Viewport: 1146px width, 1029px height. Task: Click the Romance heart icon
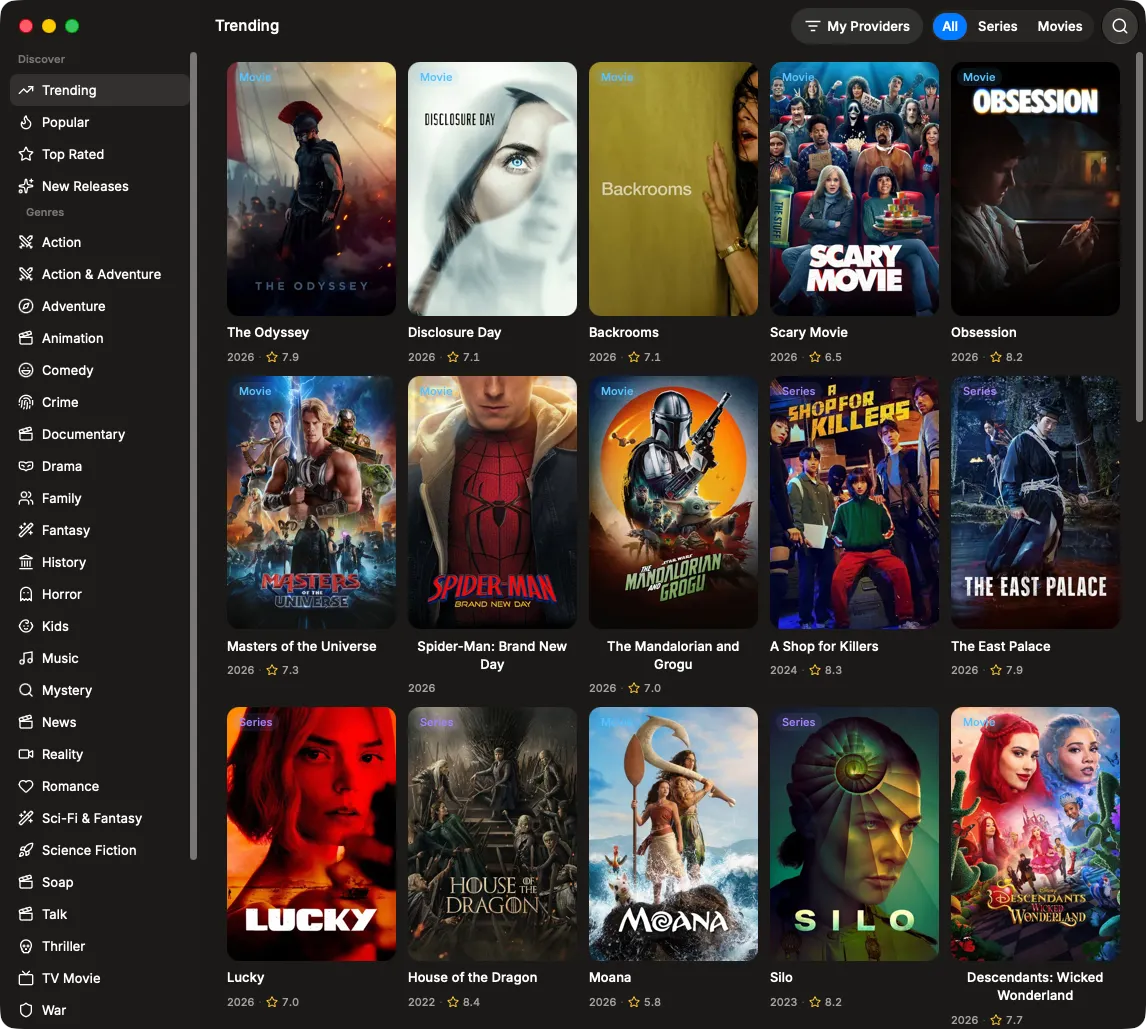click(x=26, y=786)
